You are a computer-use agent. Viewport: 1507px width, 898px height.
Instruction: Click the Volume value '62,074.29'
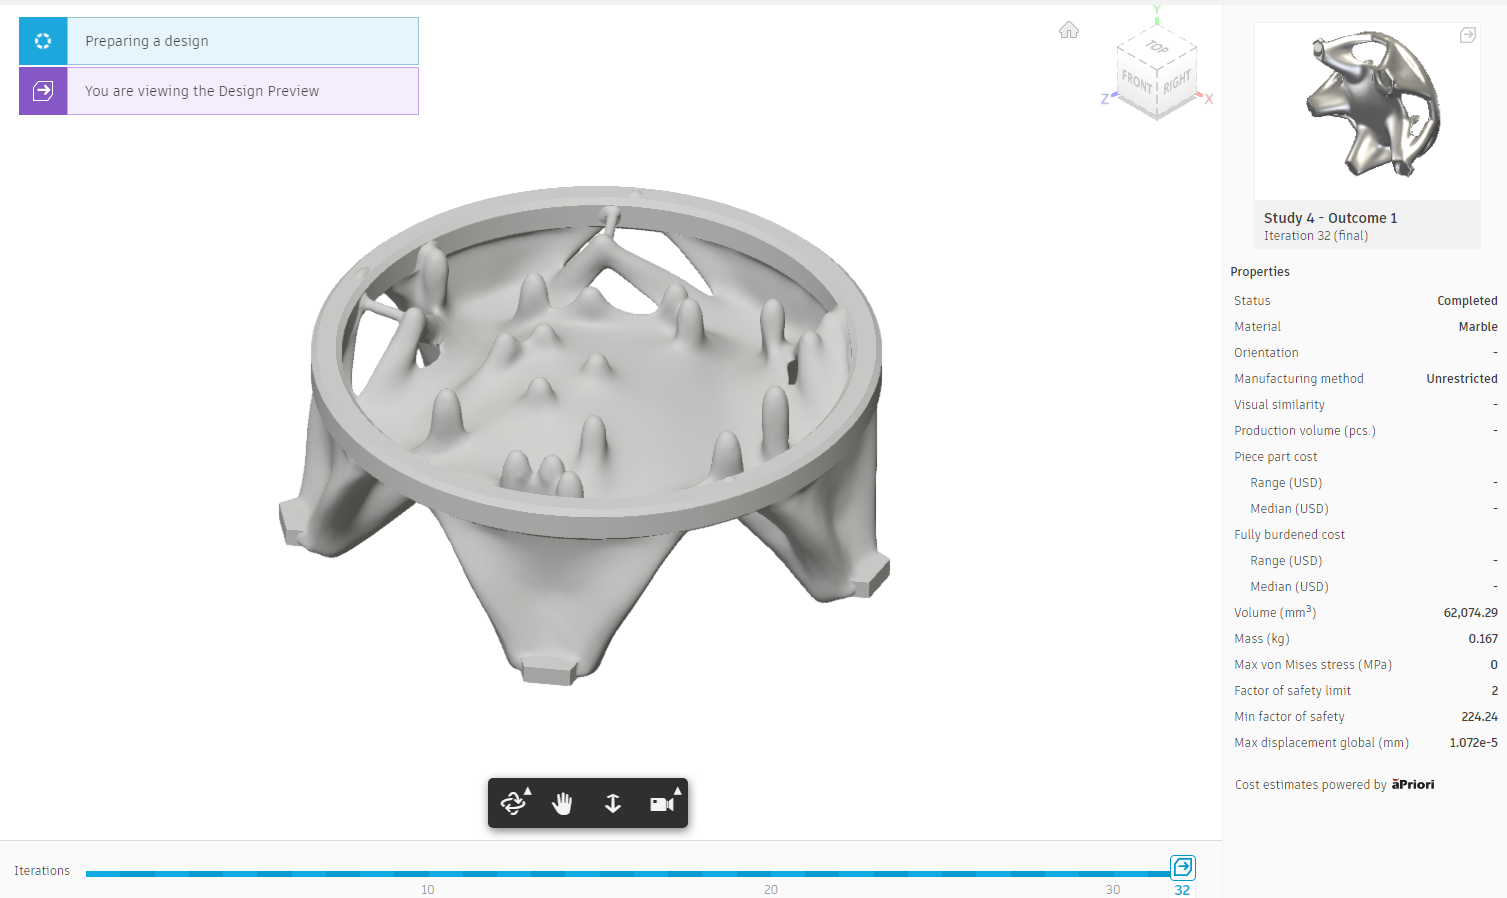(1470, 613)
